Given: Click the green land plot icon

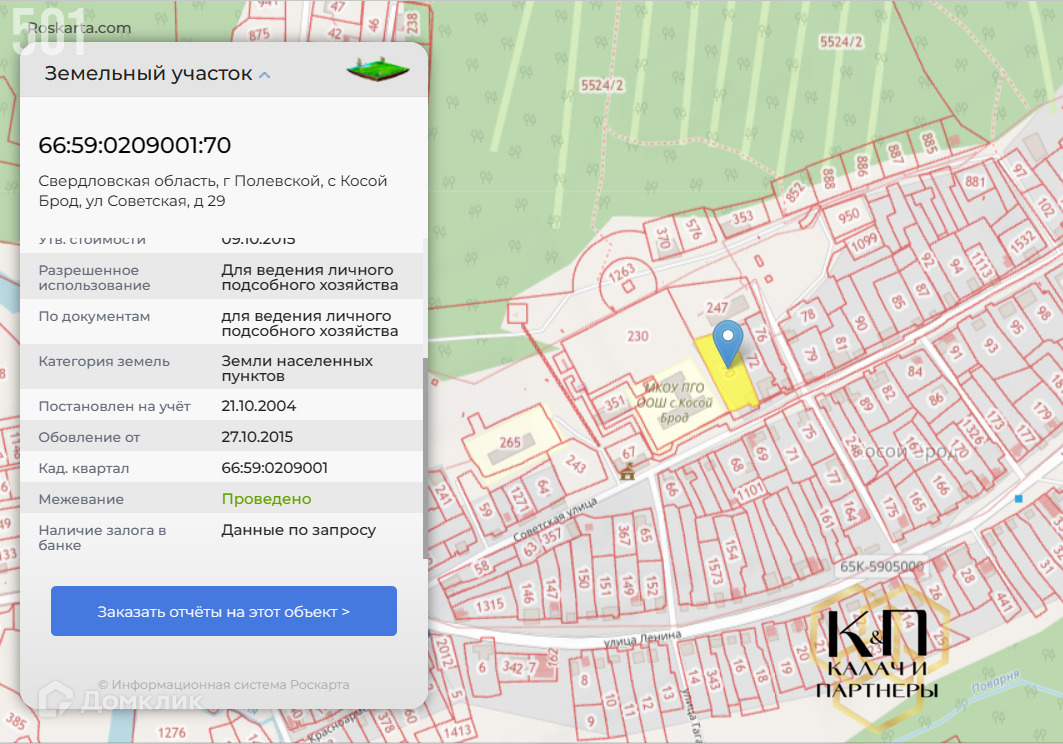Looking at the screenshot, I should click(378, 69).
